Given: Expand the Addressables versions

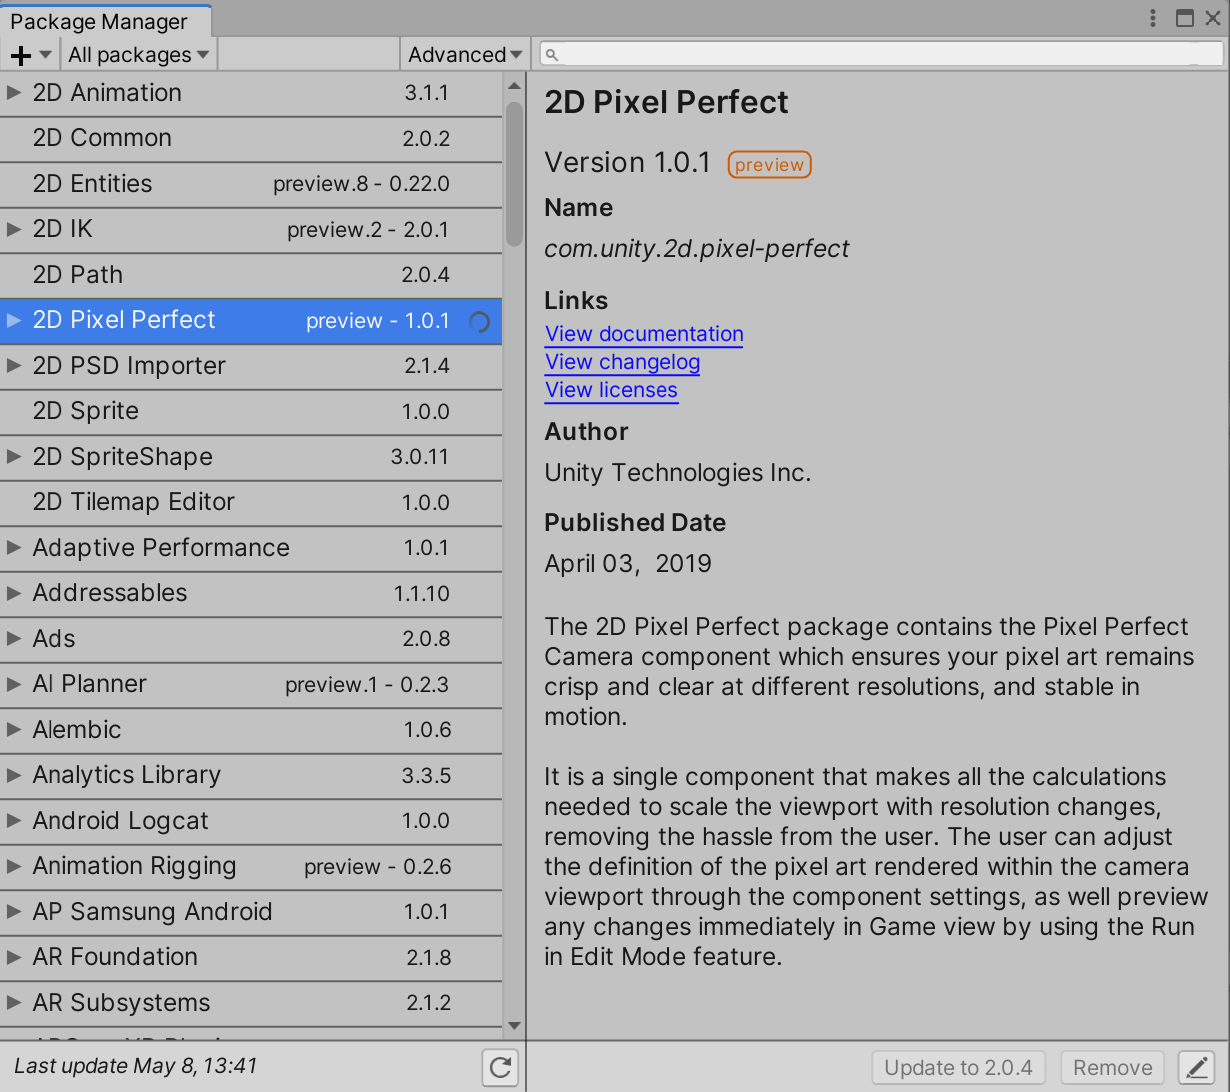Looking at the screenshot, I should tap(14, 593).
